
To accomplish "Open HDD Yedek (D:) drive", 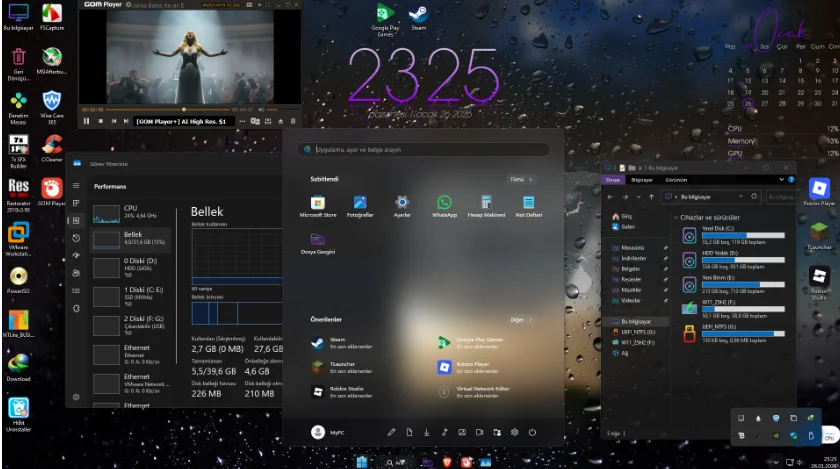I will tap(734, 260).
